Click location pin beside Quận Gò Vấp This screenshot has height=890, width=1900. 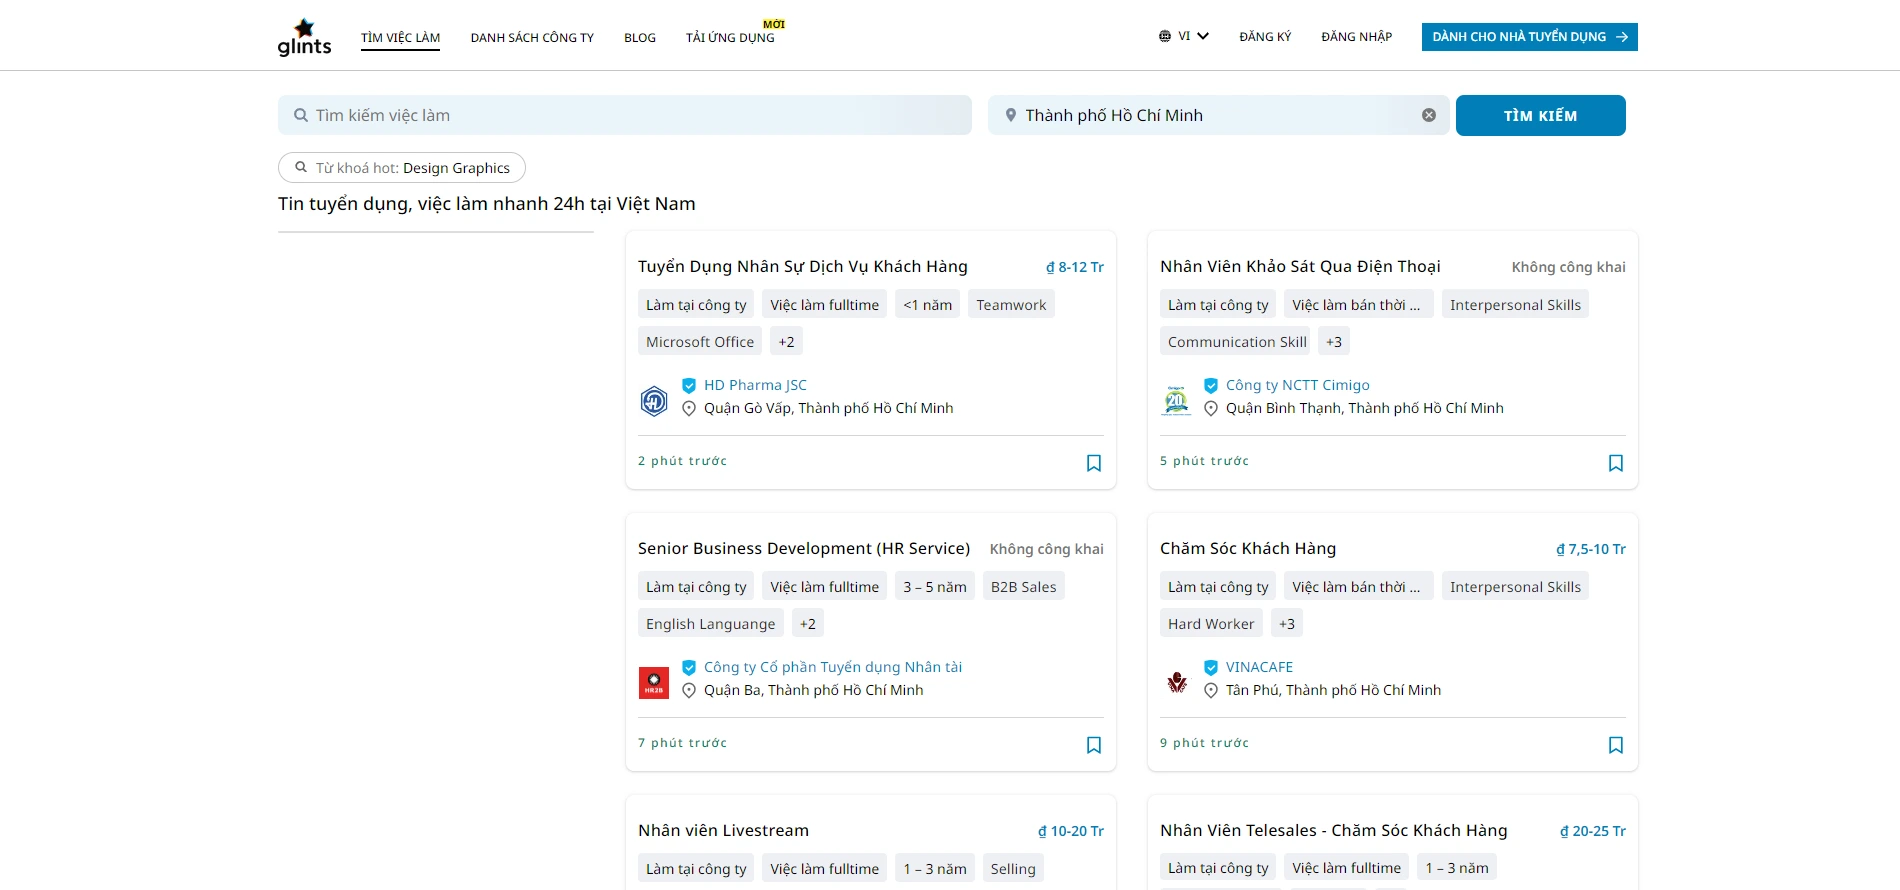coord(689,408)
